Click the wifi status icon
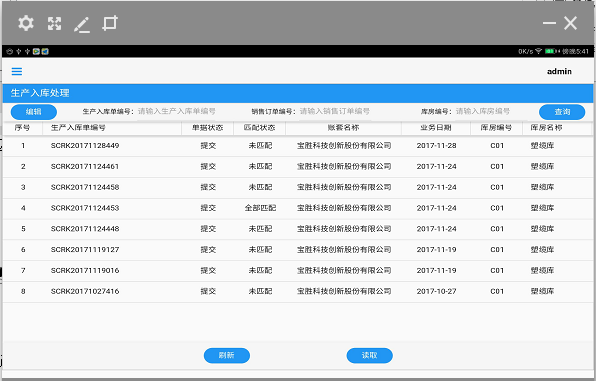Screen dimensions: 596x381 pyautogui.click(x=538, y=51)
